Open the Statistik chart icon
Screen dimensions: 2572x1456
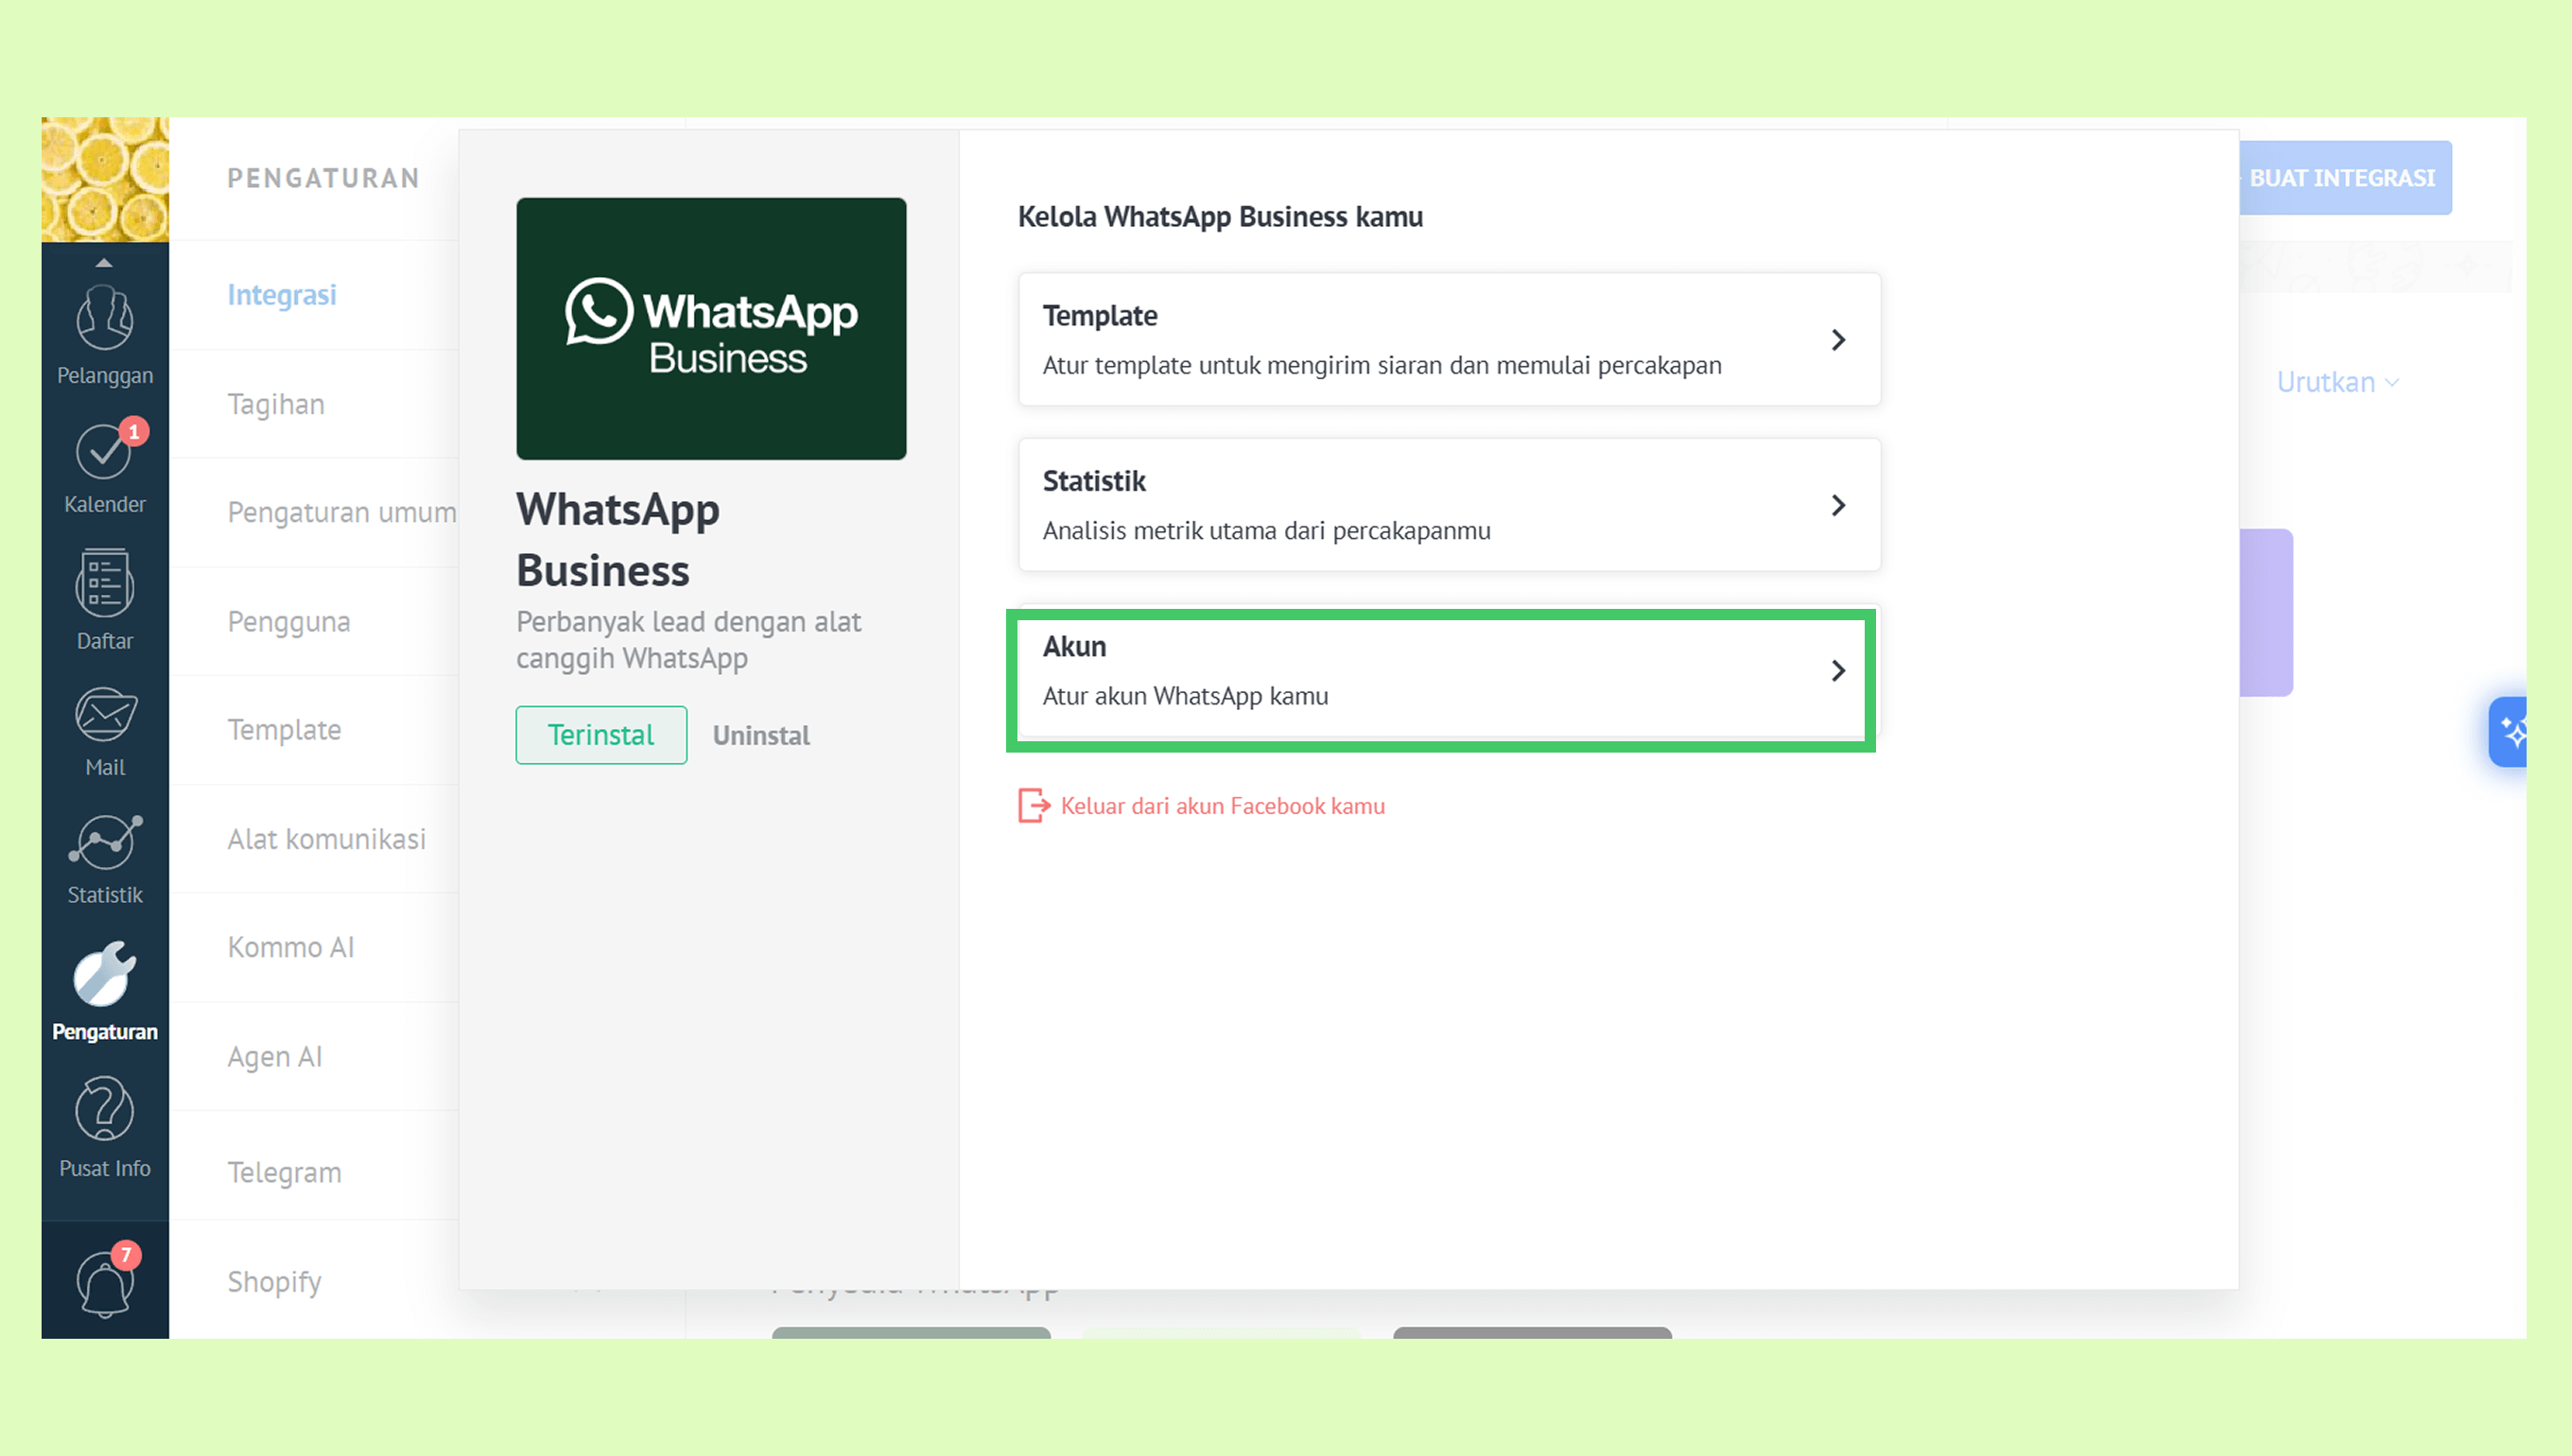coord(105,841)
